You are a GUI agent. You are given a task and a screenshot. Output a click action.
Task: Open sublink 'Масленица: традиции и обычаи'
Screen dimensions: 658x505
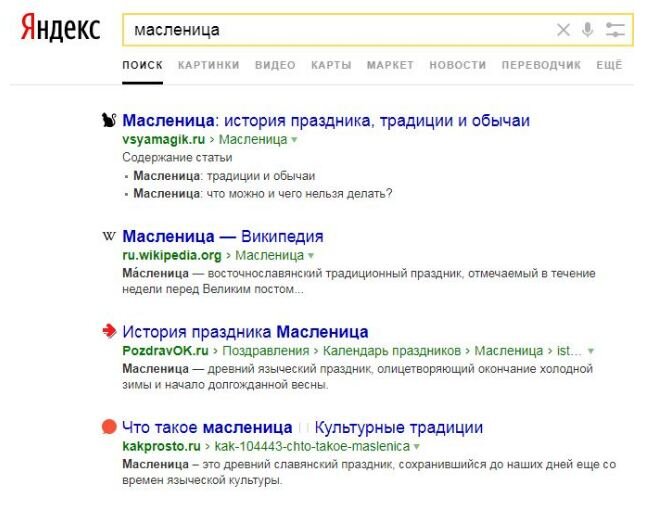(224, 175)
